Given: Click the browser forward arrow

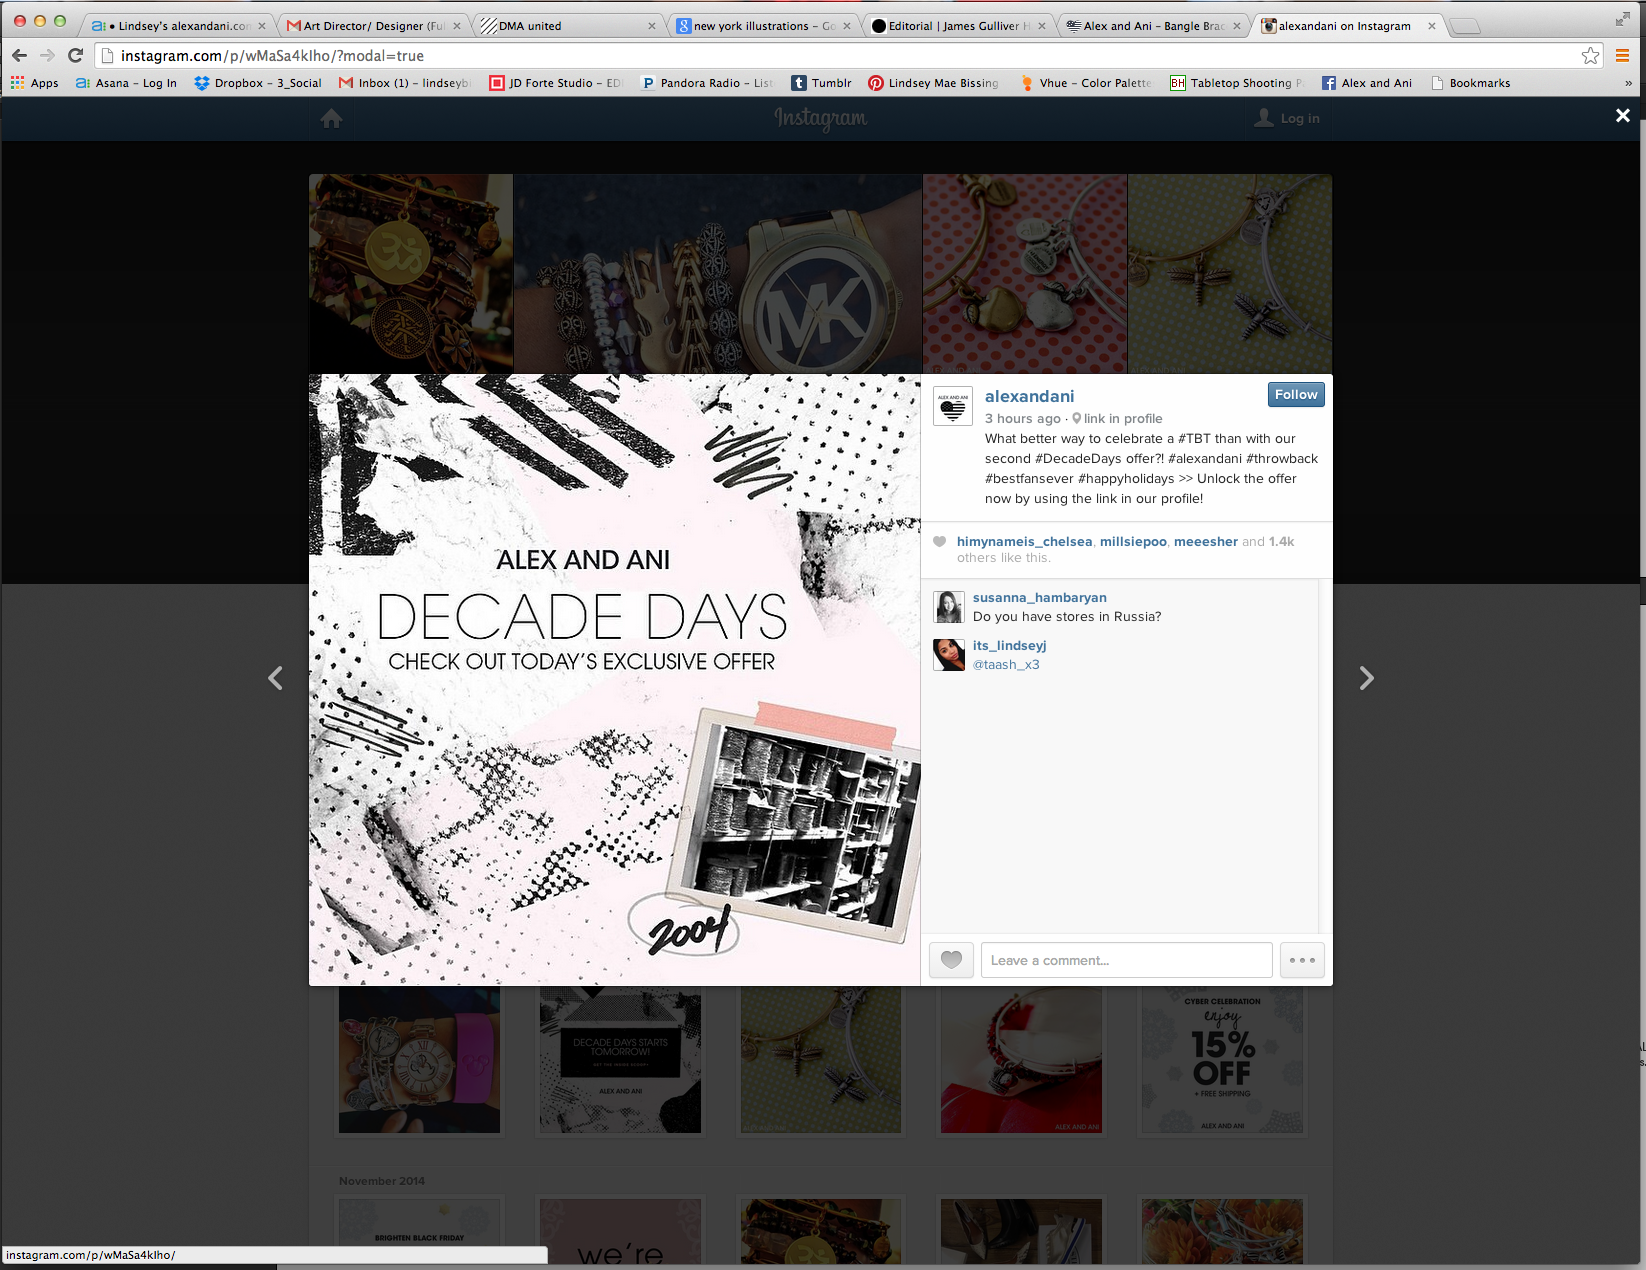Looking at the screenshot, I should coord(47,56).
